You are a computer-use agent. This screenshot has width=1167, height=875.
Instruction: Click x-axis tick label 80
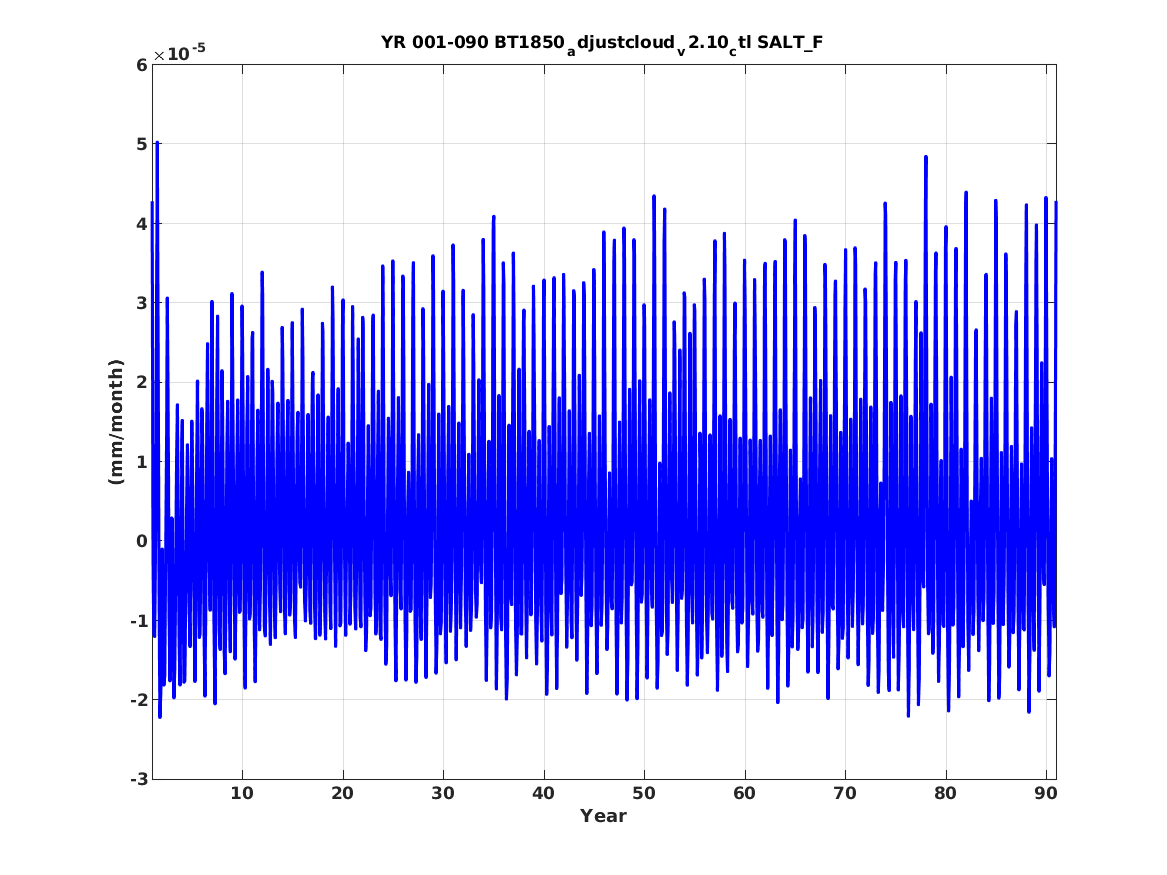coord(945,793)
